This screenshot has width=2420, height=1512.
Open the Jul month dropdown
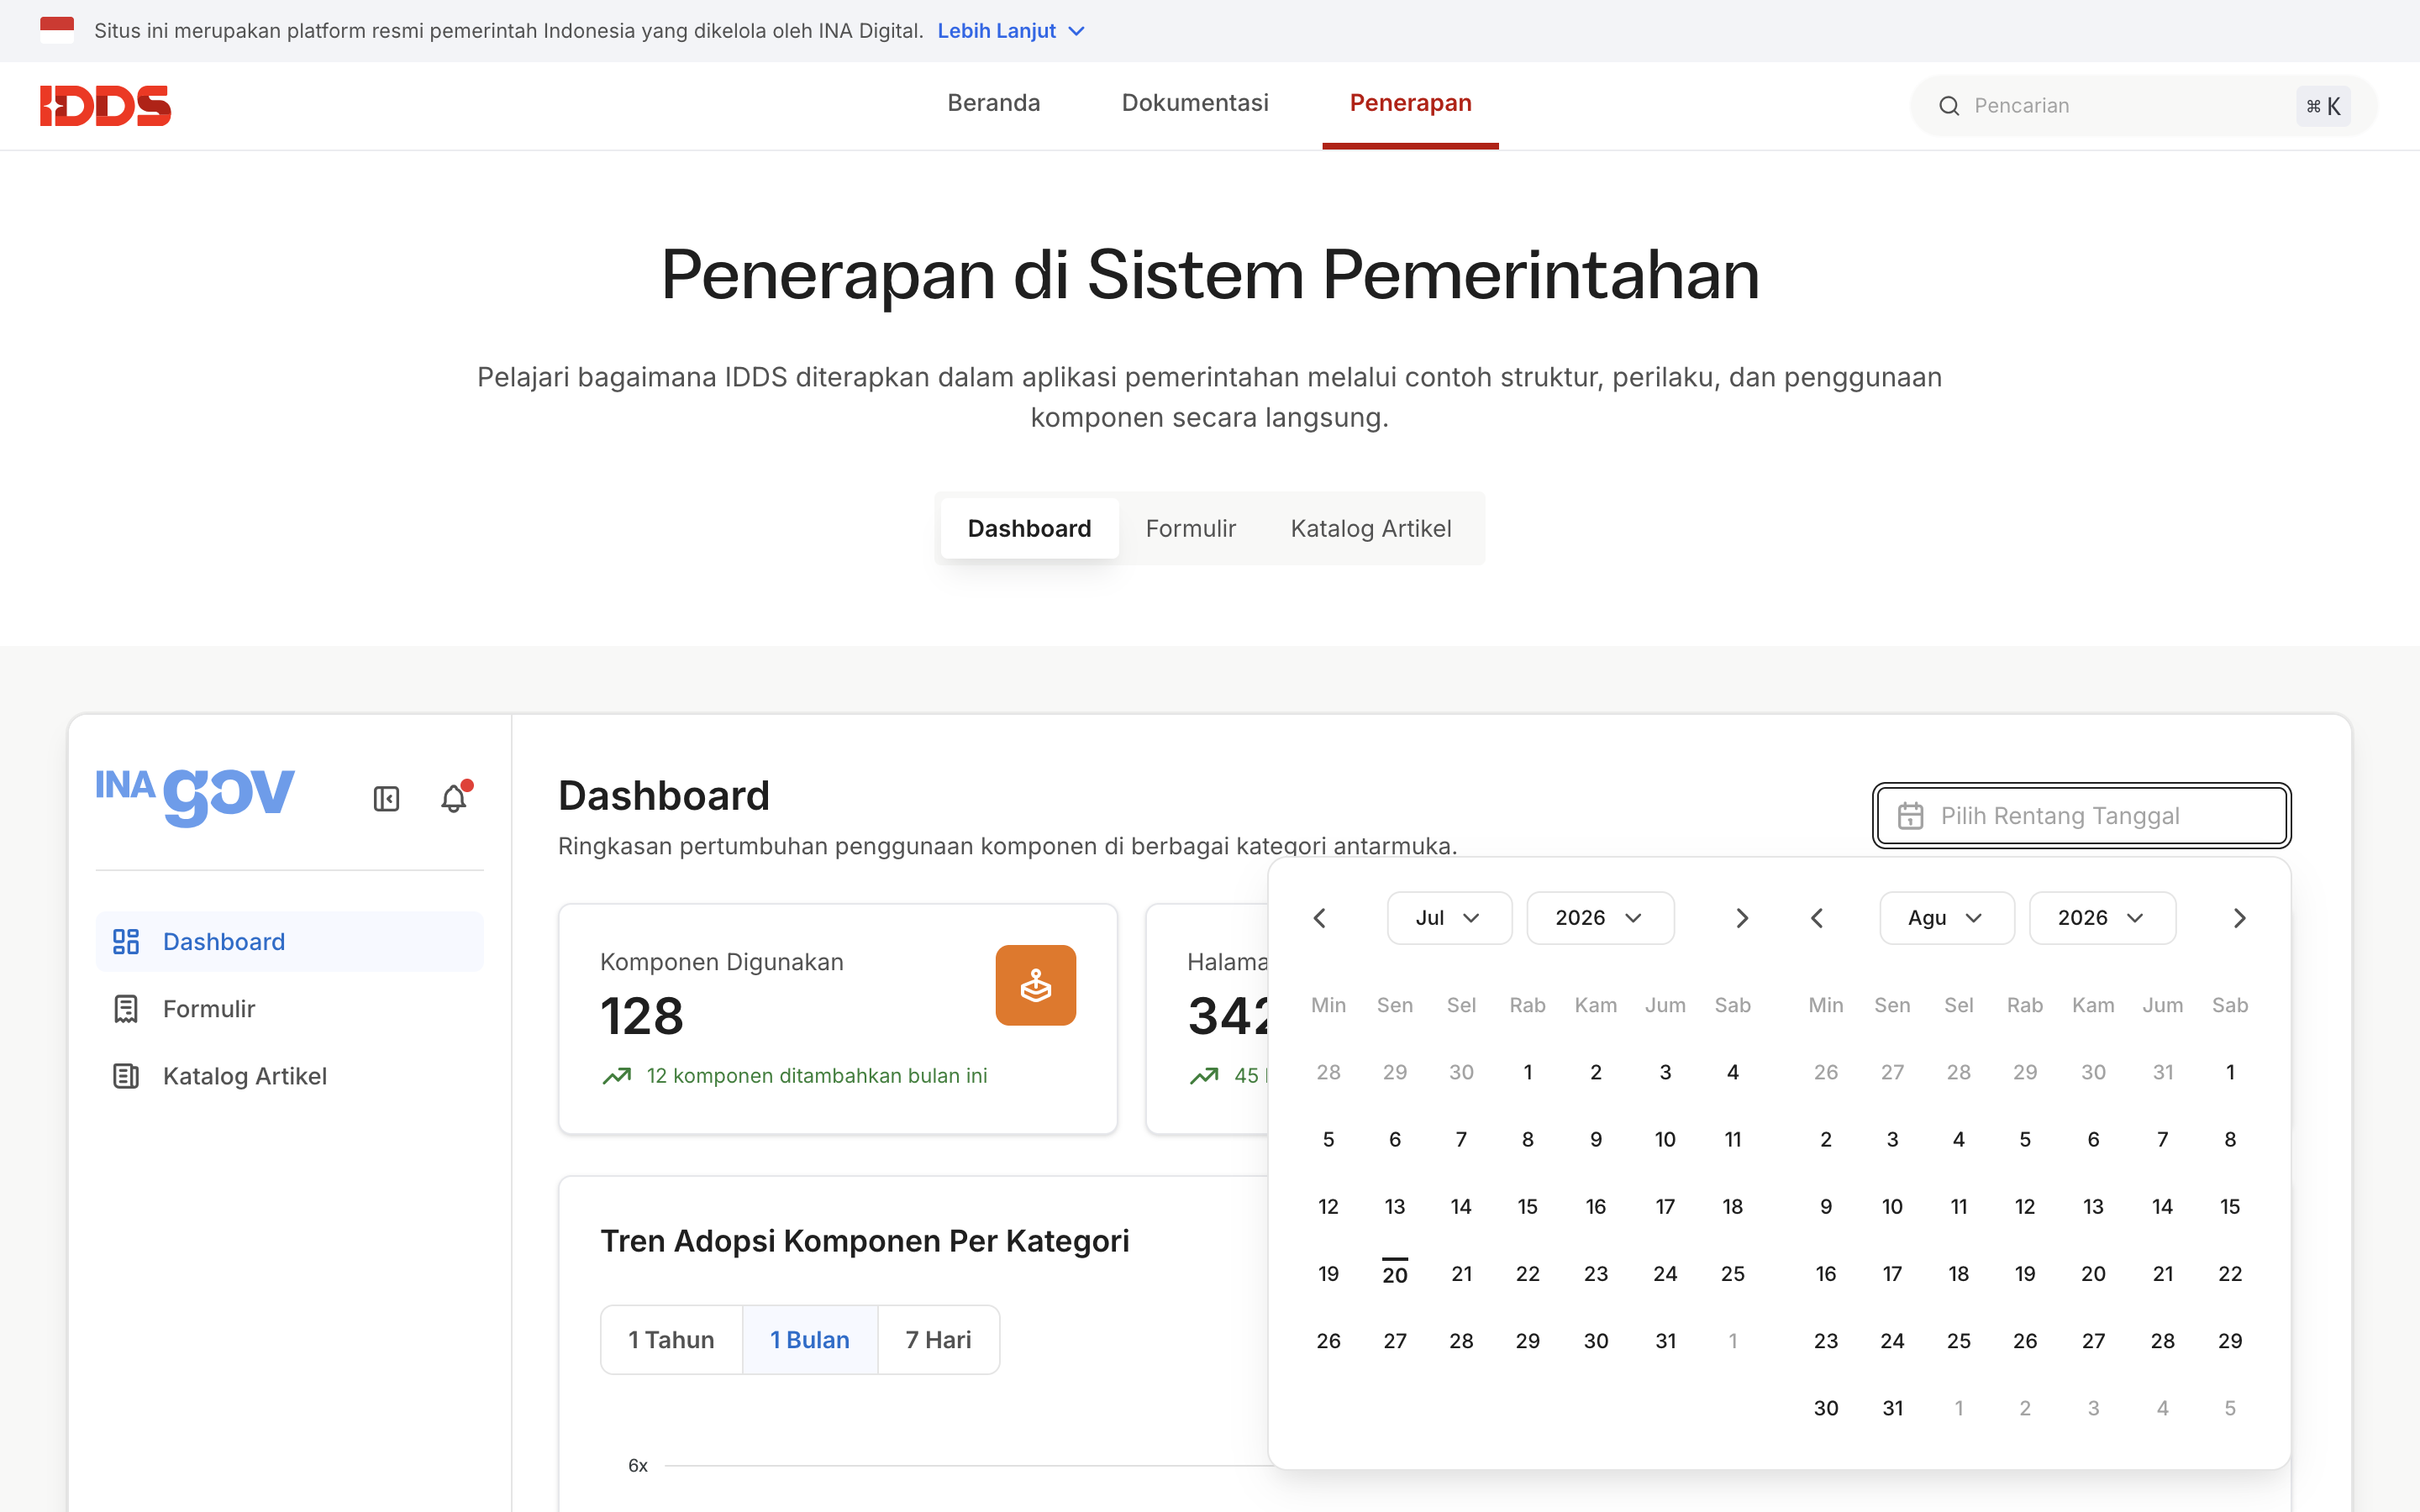(1449, 918)
